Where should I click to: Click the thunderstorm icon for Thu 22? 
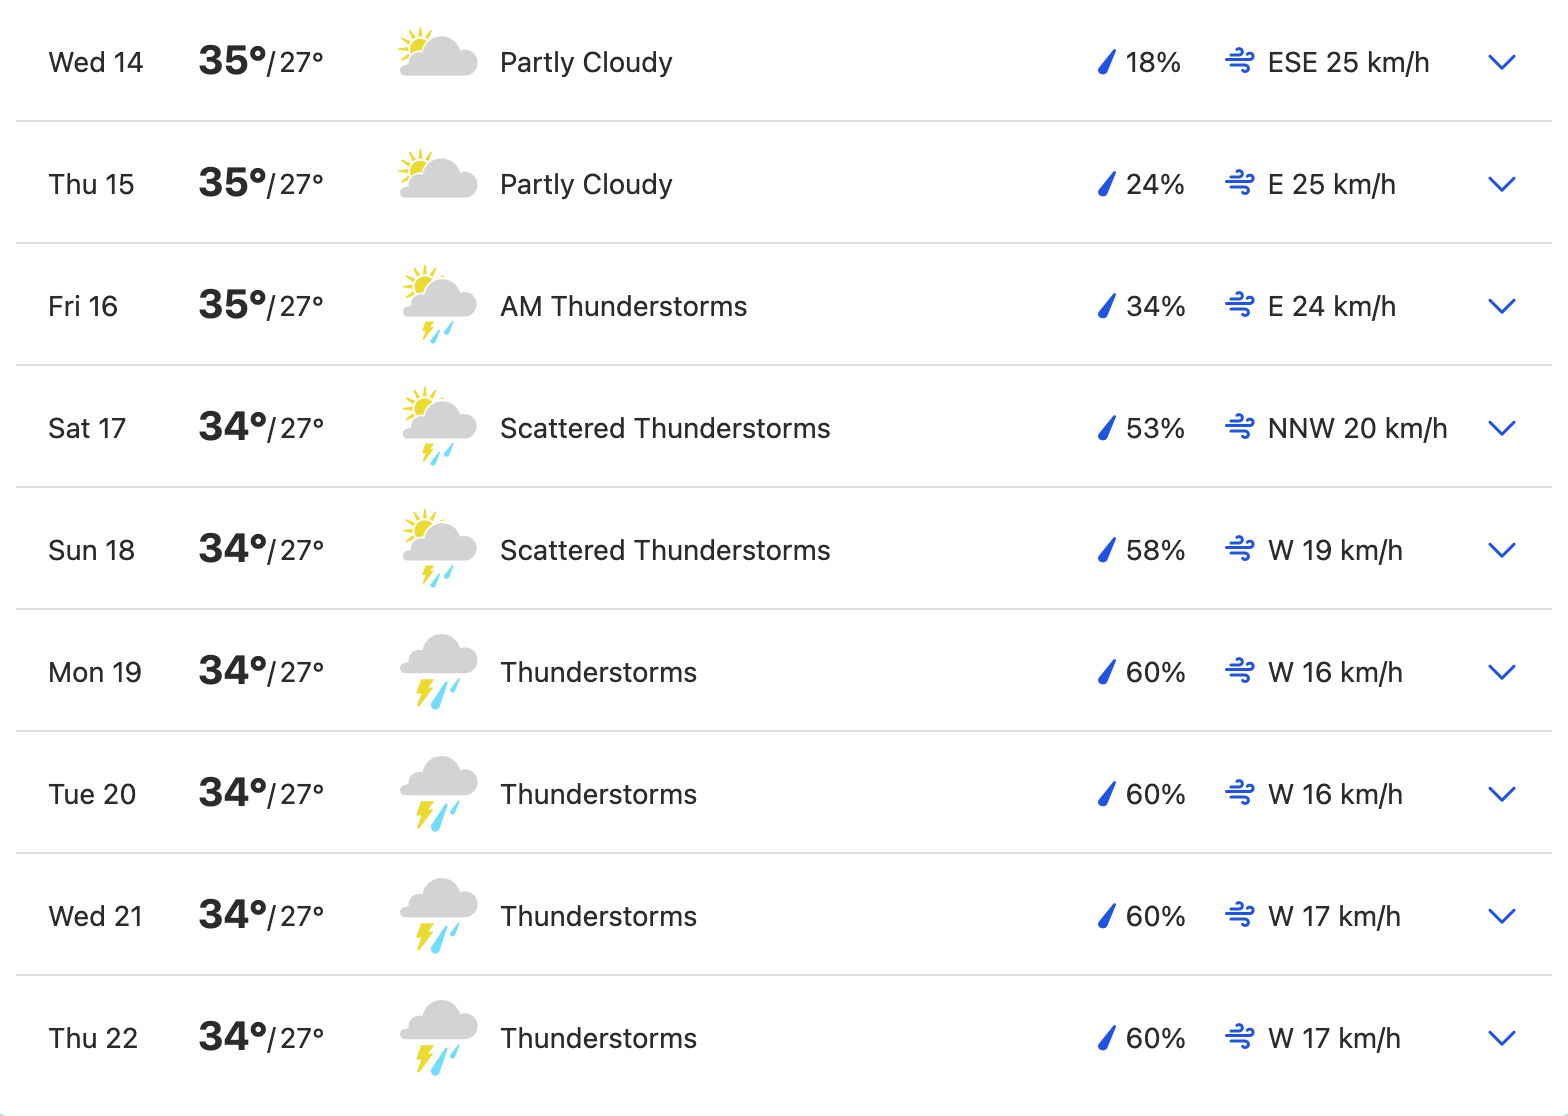tap(438, 1037)
